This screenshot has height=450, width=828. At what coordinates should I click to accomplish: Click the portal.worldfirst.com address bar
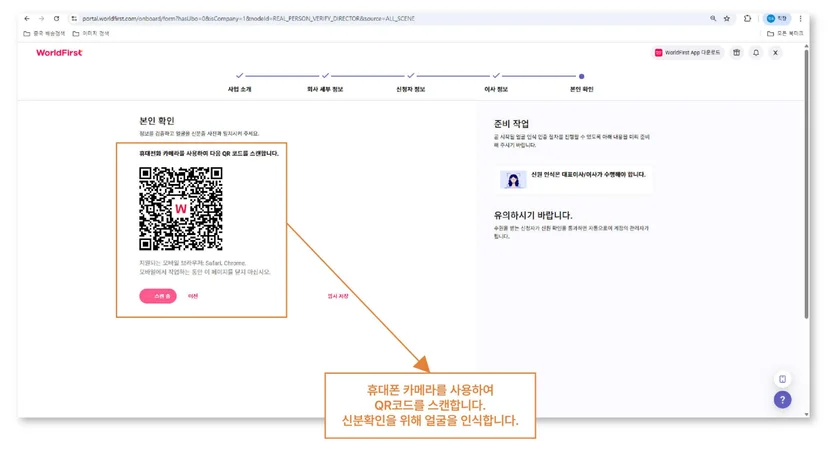coord(391,18)
